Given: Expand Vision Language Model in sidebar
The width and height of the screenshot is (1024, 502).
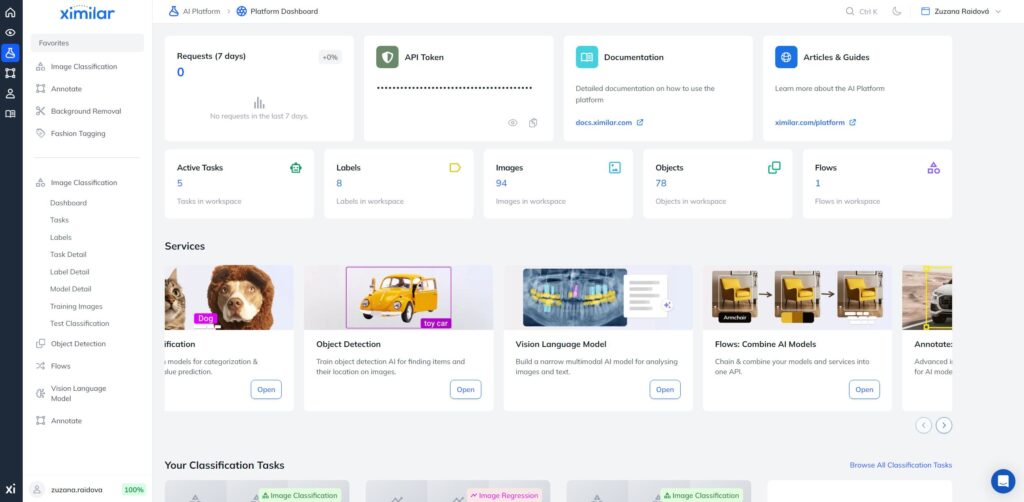Looking at the screenshot, I should coord(78,393).
